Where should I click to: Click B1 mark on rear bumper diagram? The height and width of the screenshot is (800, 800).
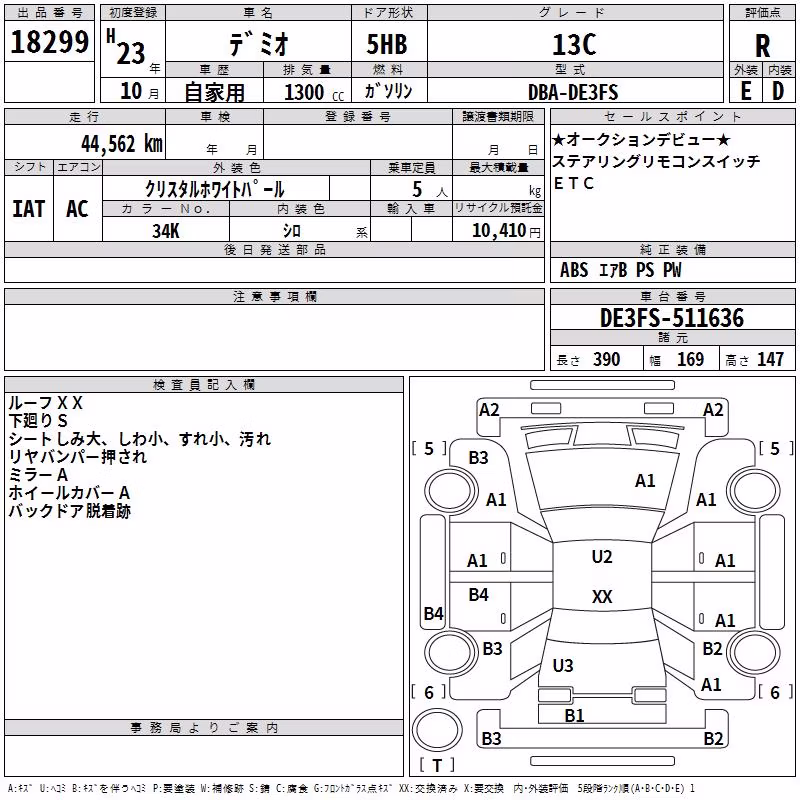574,716
